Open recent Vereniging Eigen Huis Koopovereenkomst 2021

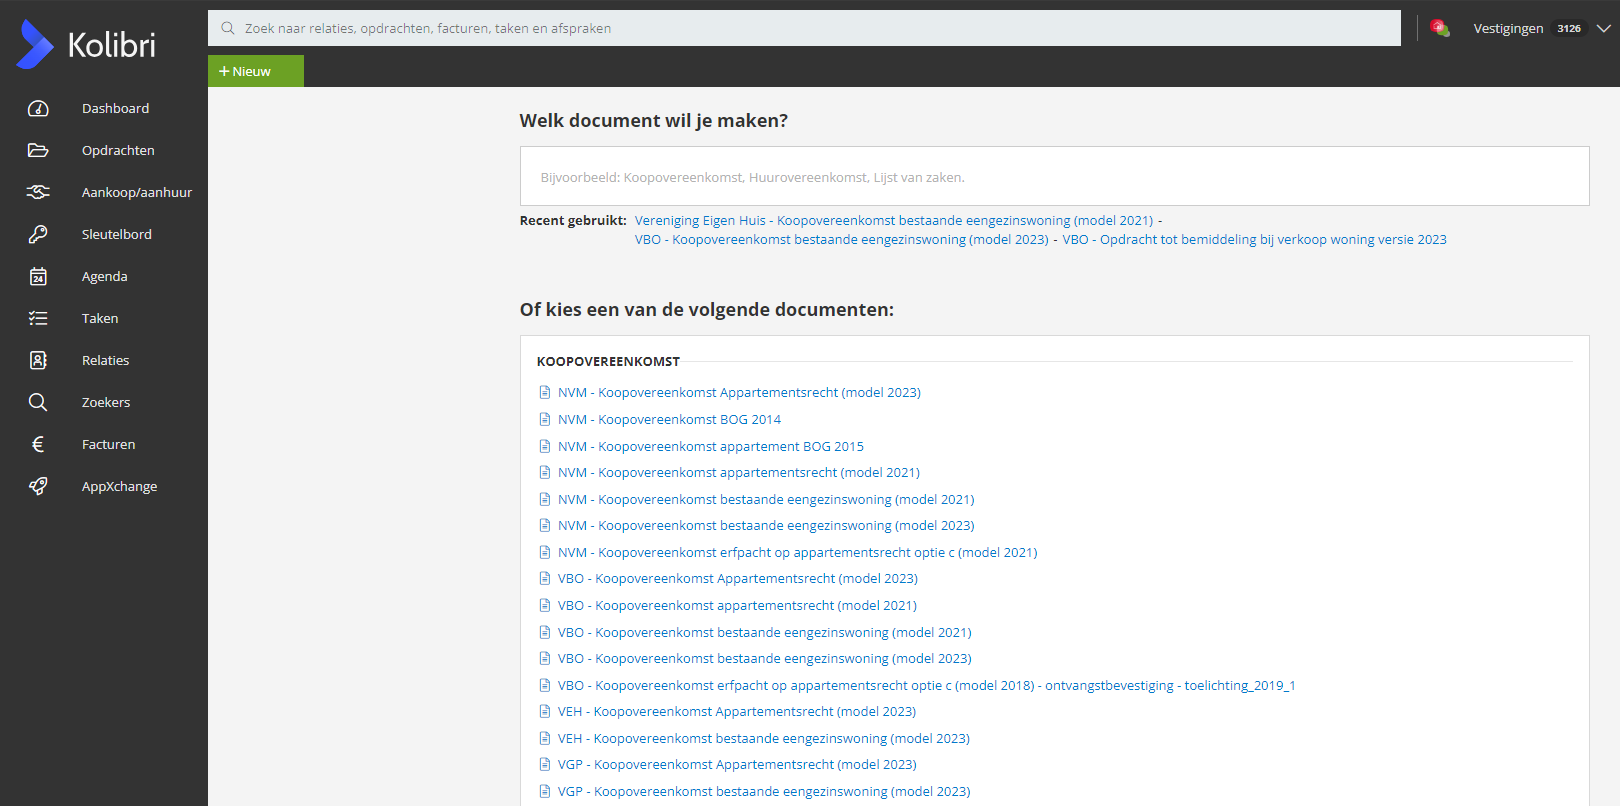pos(894,220)
